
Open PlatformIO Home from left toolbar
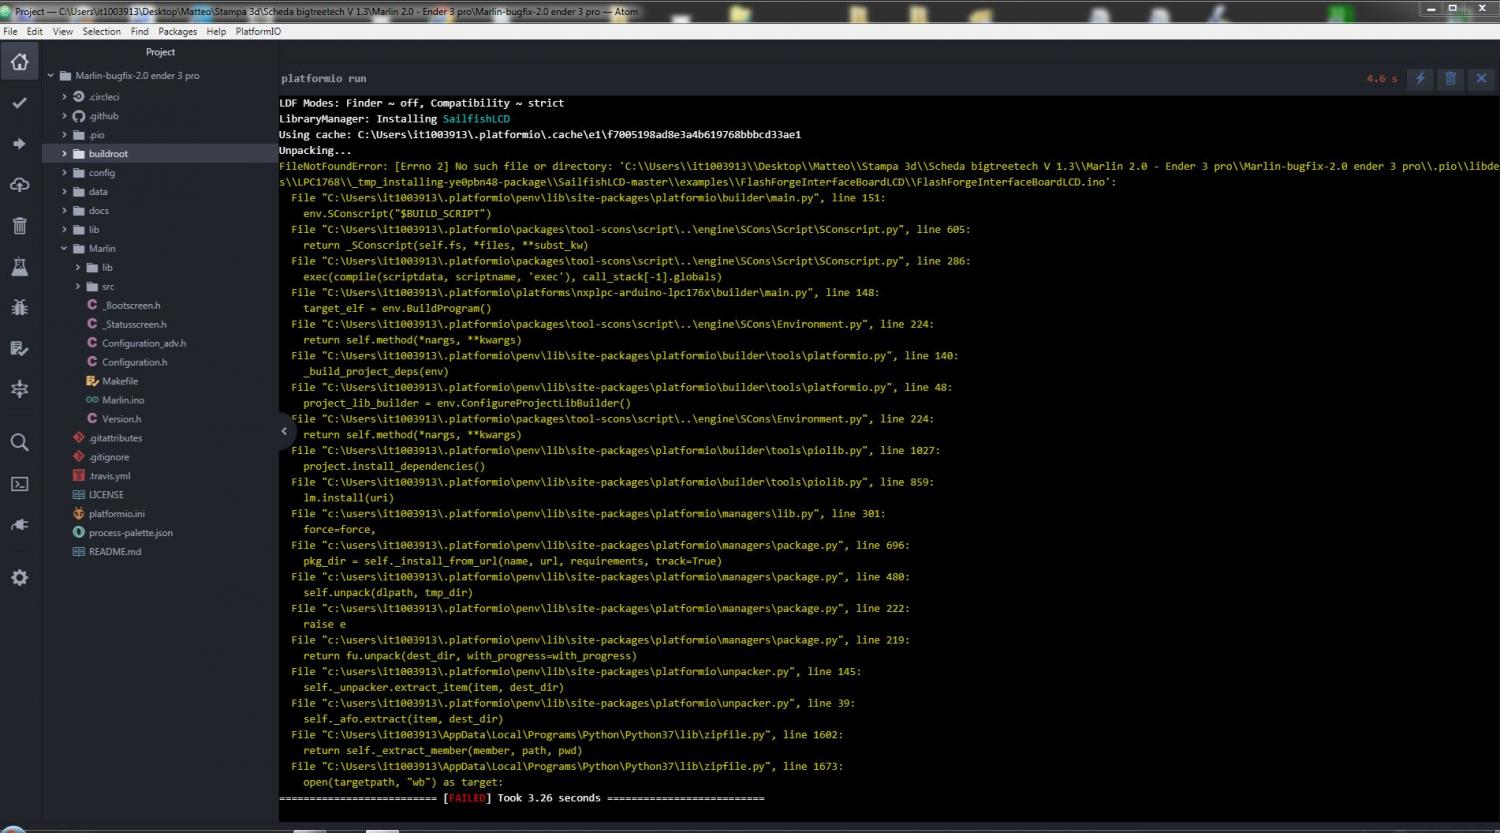tap(19, 63)
